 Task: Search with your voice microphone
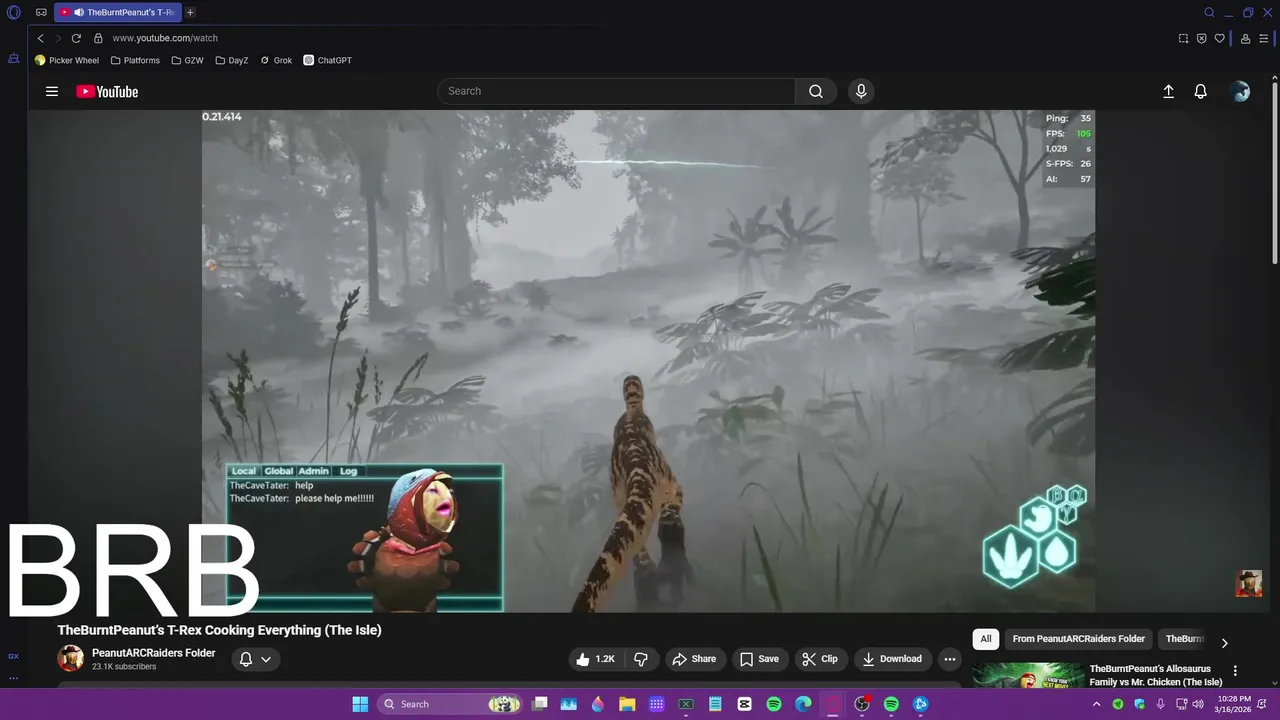tap(861, 91)
